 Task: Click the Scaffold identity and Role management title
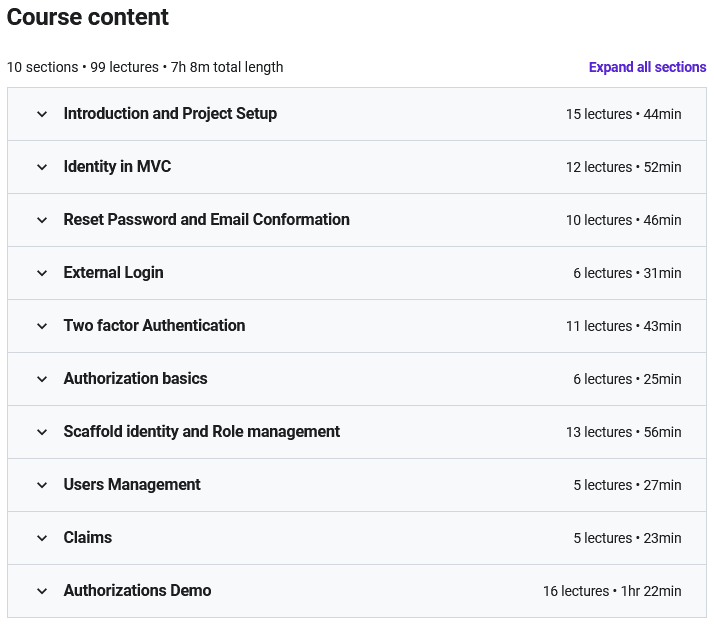(202, 431)
